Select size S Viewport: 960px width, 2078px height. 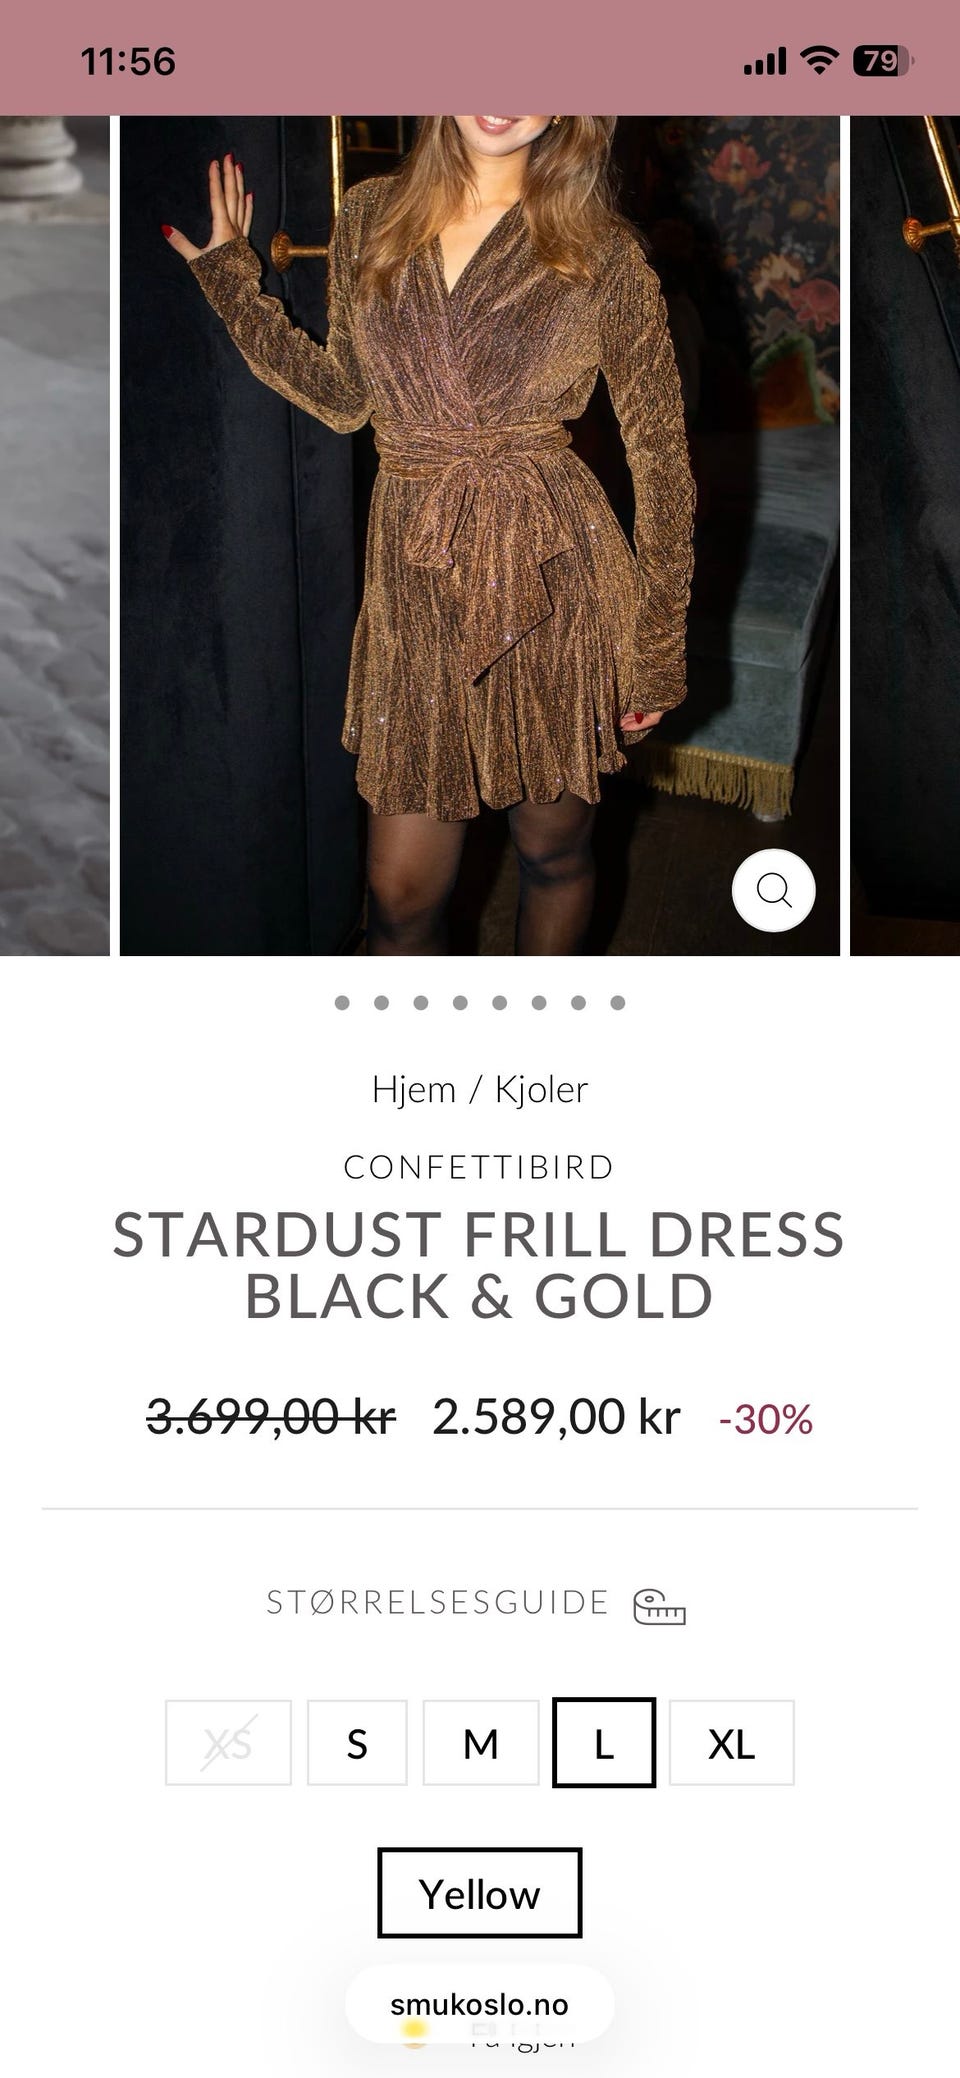(357, 1743)
